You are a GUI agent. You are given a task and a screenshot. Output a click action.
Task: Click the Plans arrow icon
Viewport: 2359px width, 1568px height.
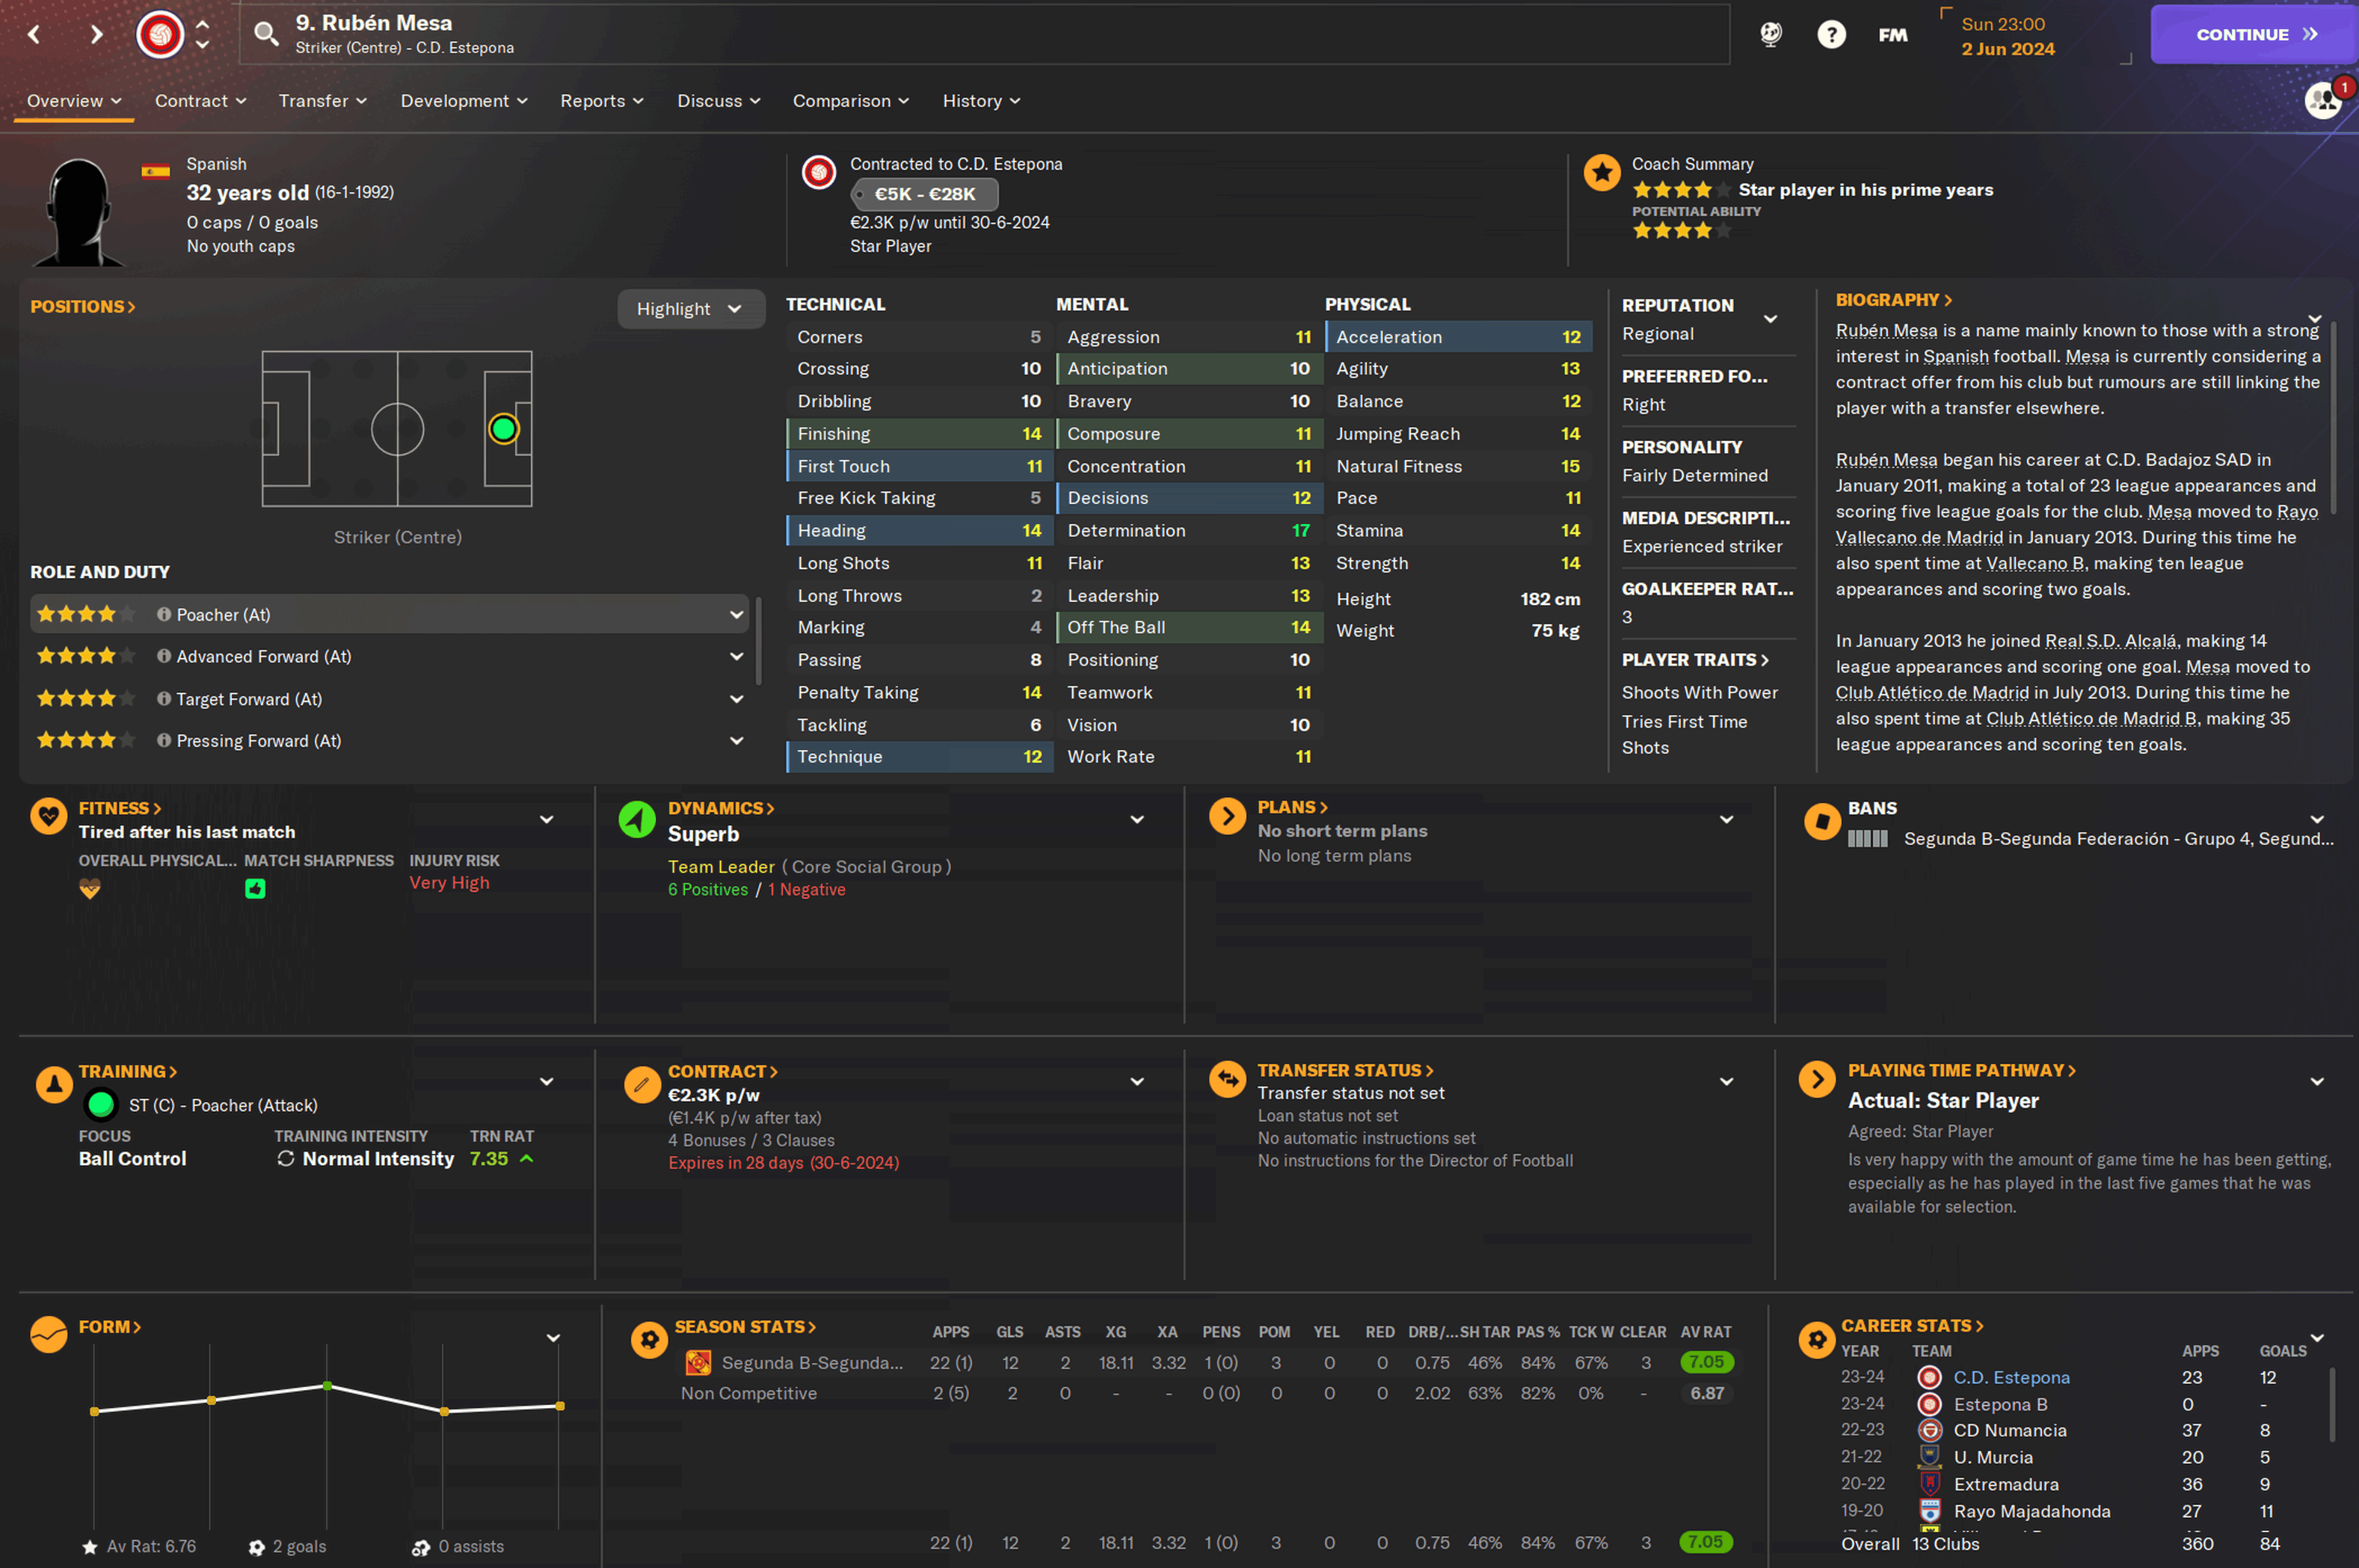click(x=1227, y=817)
